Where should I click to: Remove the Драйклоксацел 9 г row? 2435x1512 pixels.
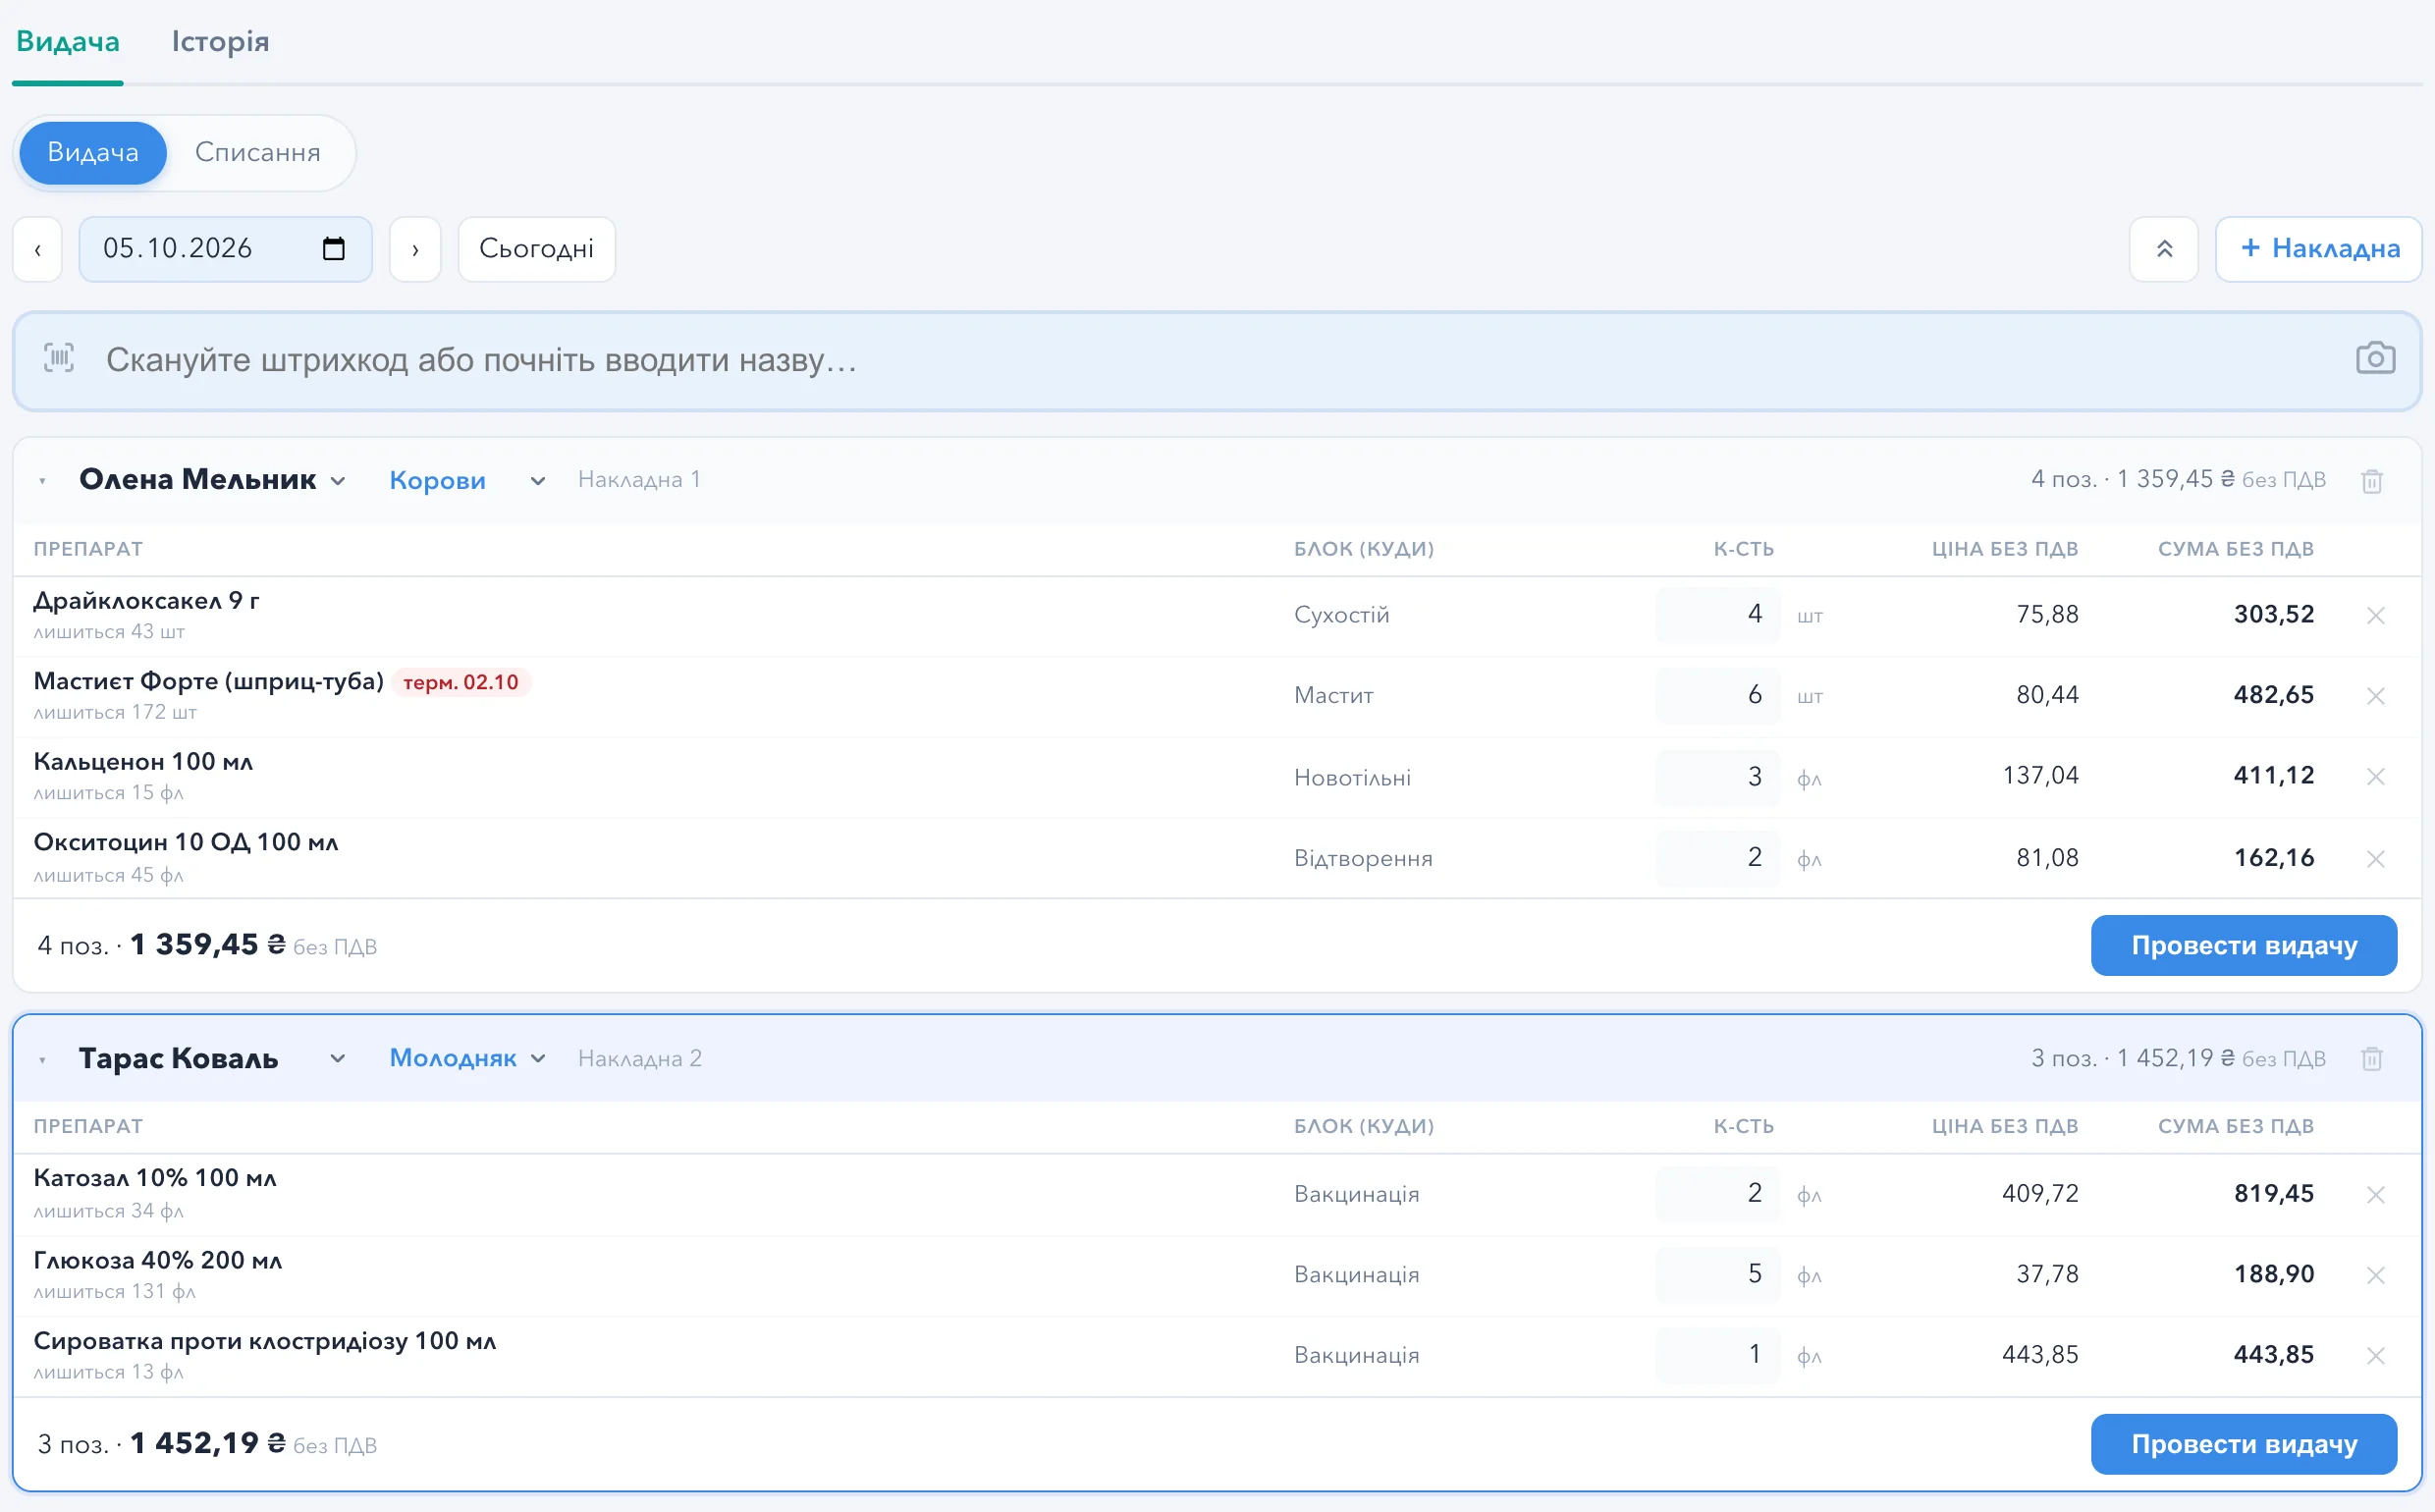tap(2376, 615)
